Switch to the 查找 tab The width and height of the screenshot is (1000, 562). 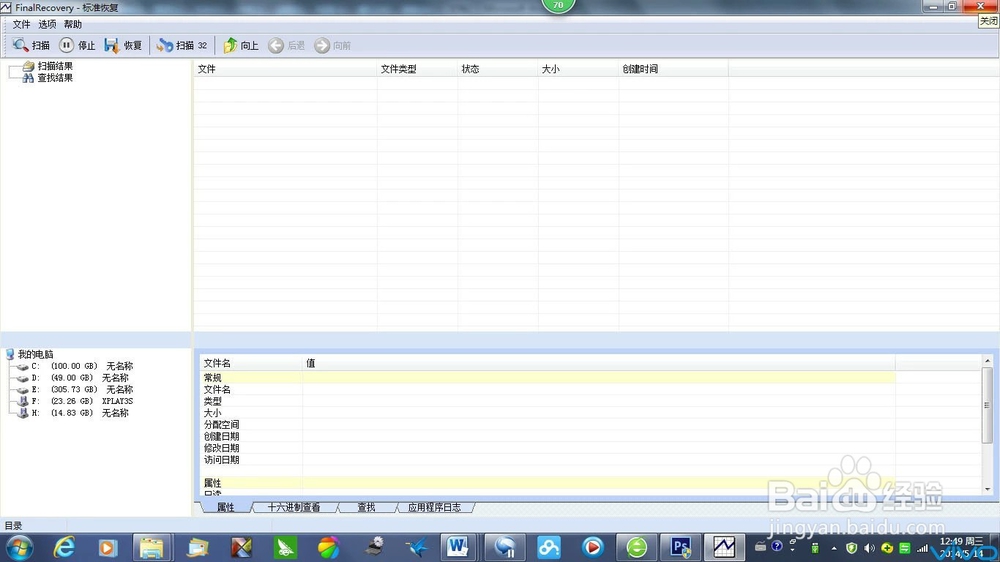pyautogui.click(x=366, y=507)
